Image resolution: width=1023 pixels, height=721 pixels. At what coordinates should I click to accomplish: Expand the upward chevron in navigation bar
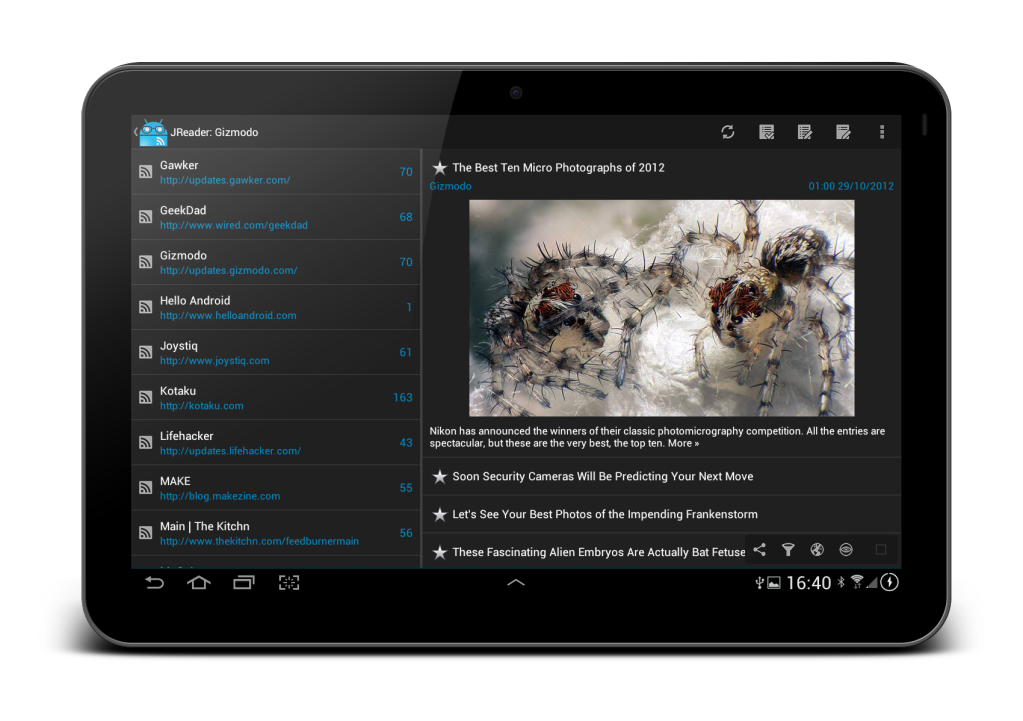pos(516,582)
